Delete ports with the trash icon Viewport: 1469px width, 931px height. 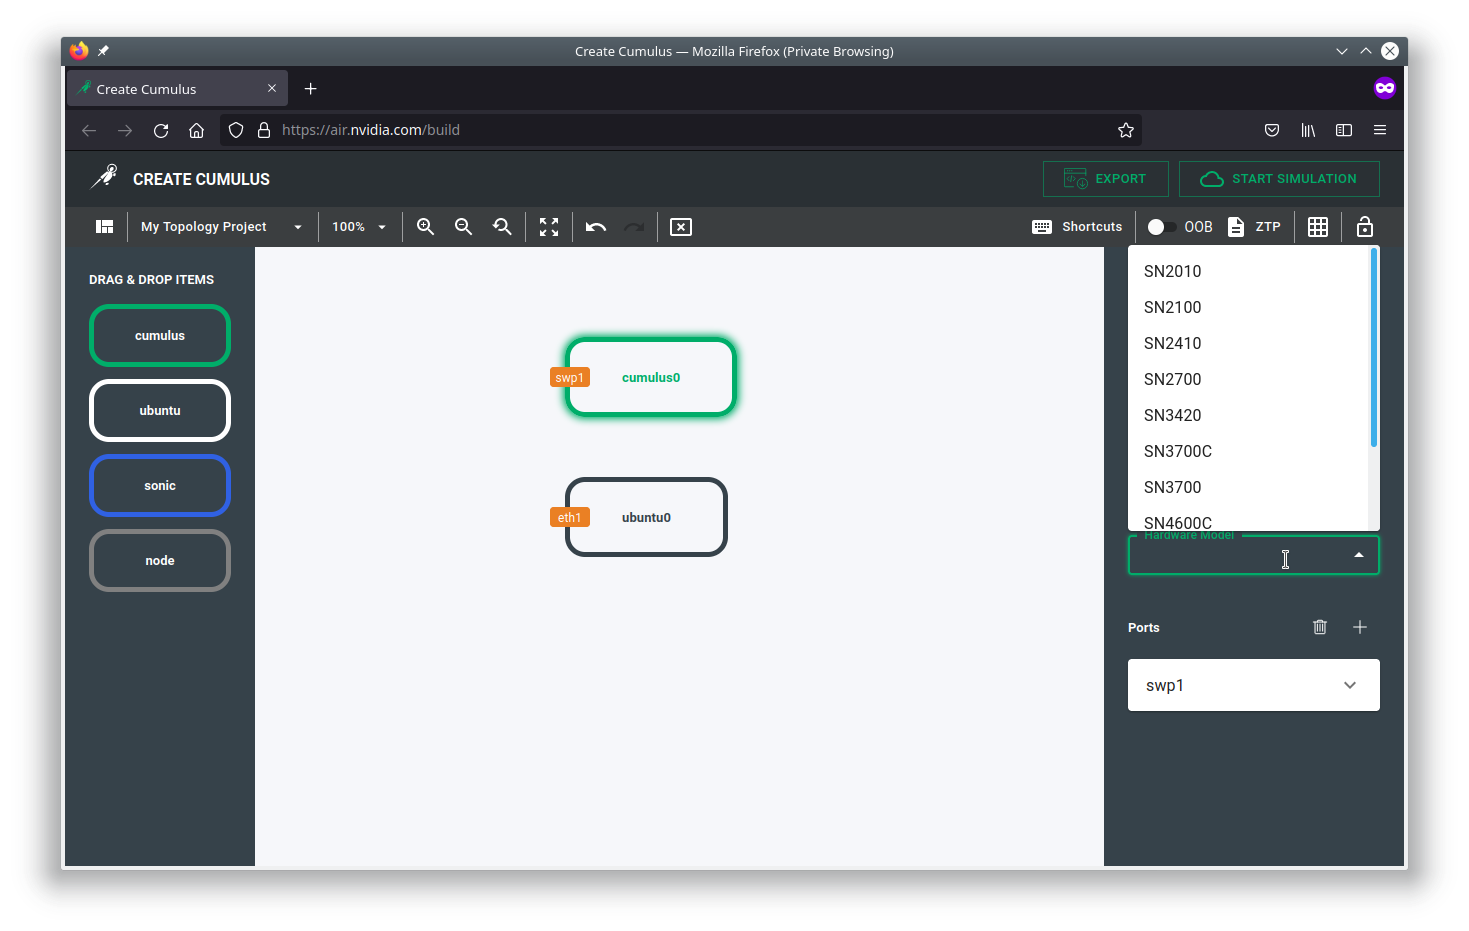point(1320,627)
